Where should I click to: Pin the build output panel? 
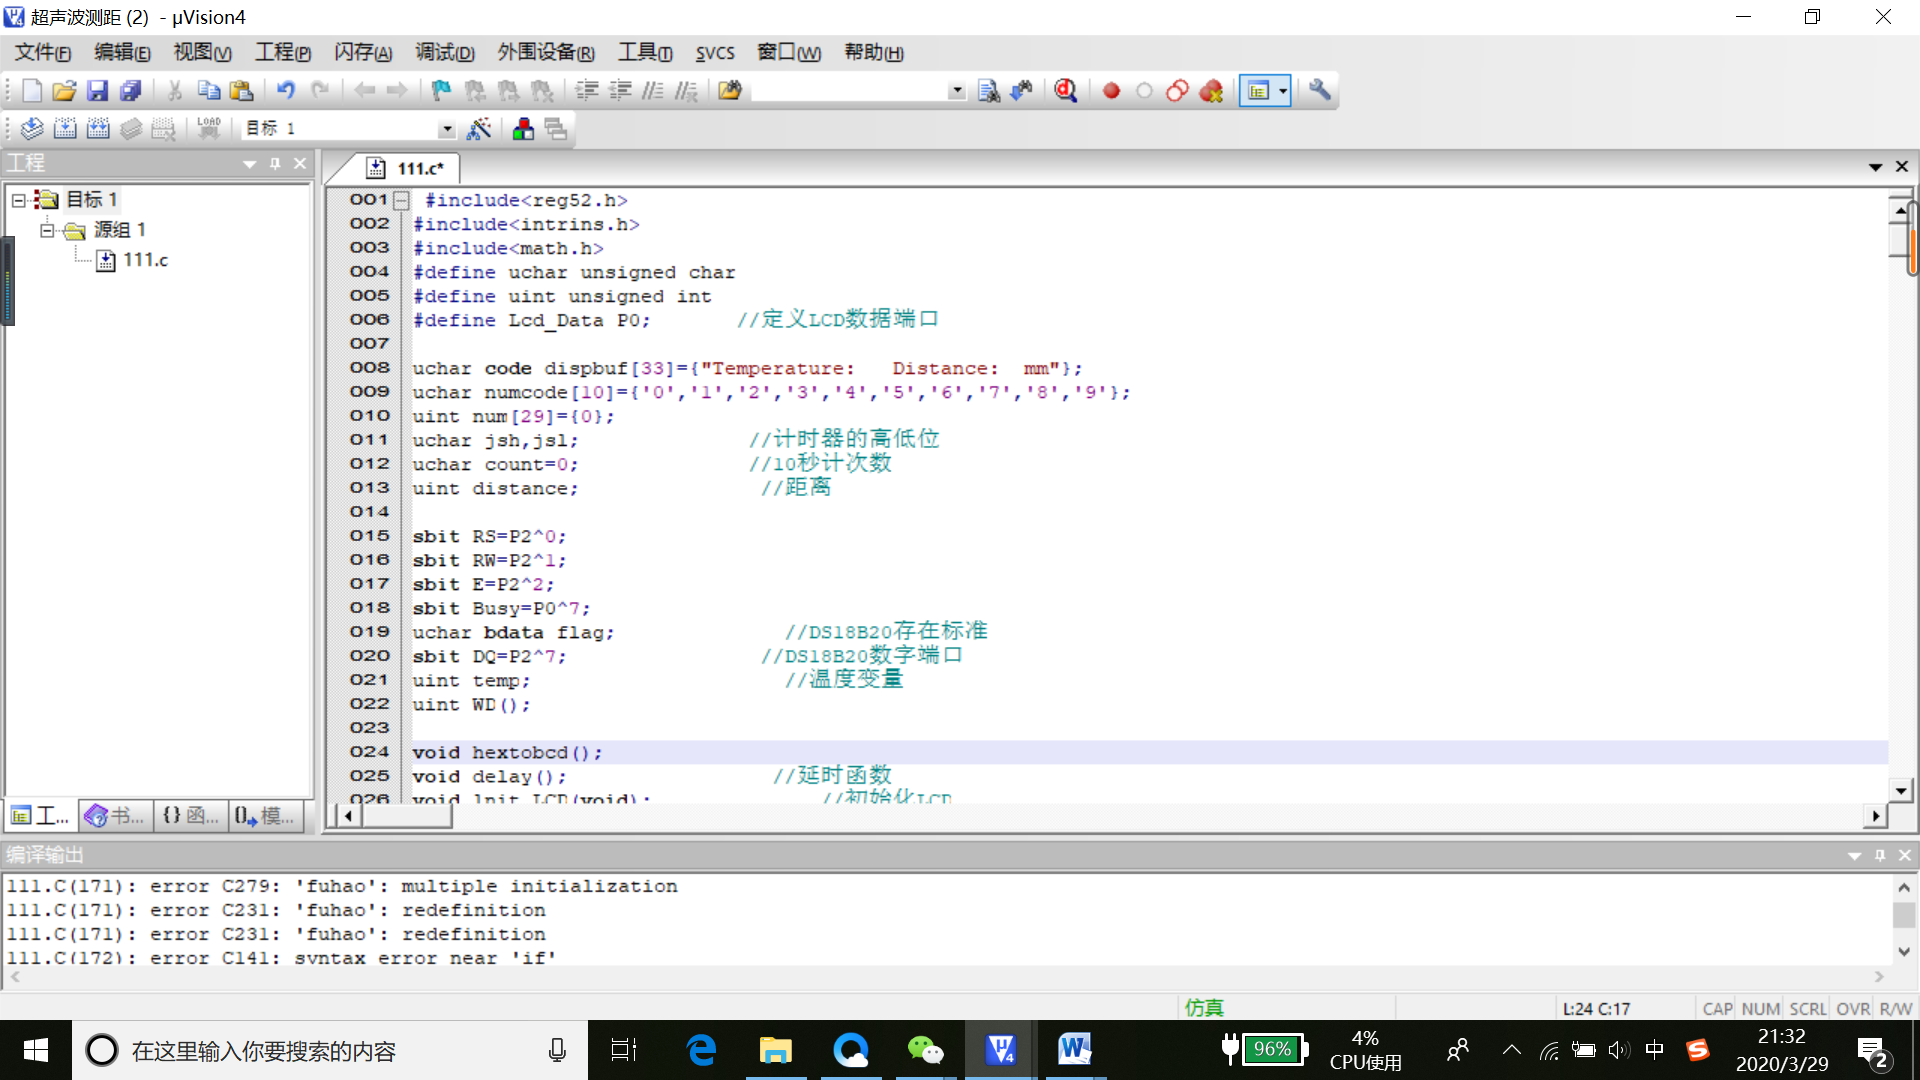[x=1880, y=856]
